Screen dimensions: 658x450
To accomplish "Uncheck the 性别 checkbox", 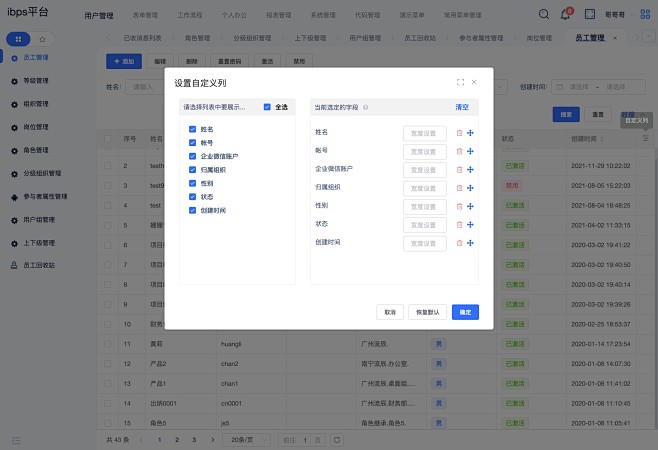I will (192, 183).
